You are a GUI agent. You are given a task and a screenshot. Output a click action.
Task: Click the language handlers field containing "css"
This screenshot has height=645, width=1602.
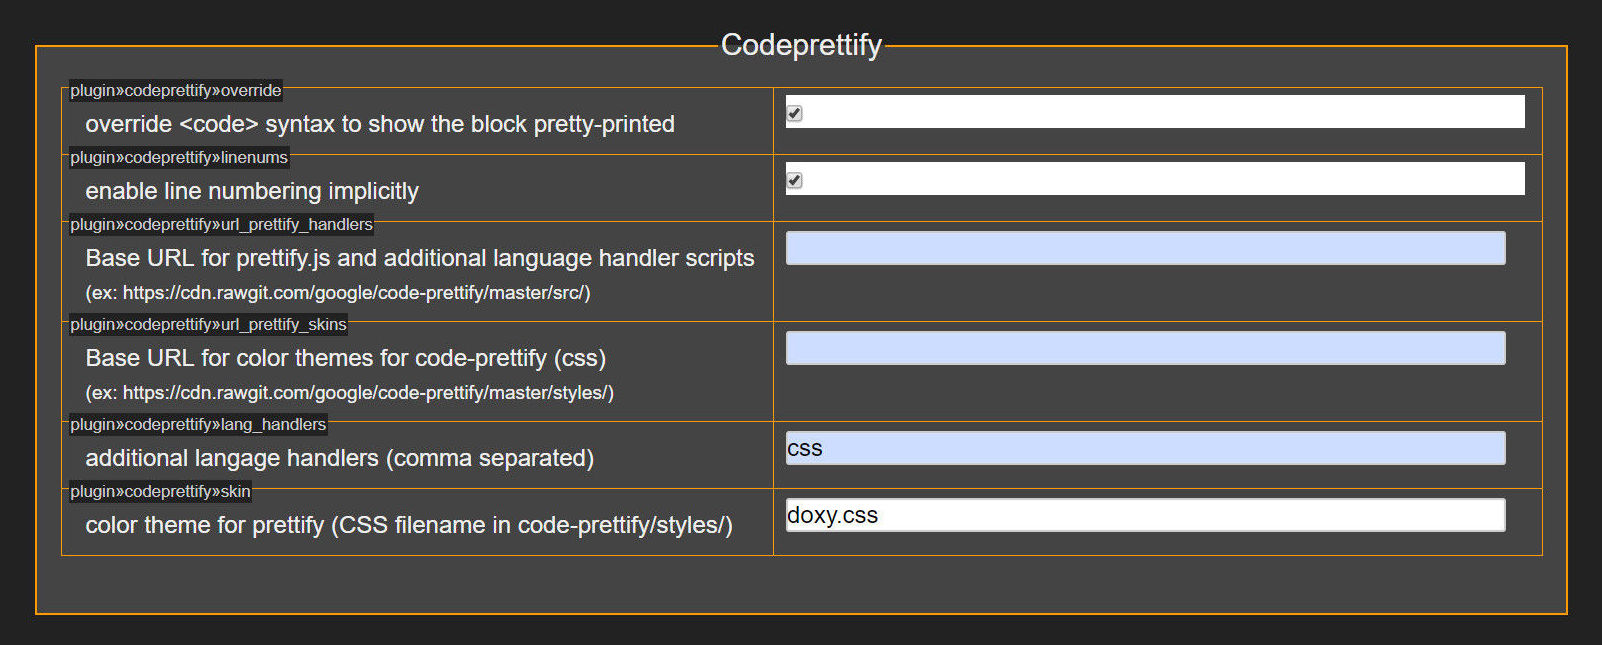tap(1145, 448)
